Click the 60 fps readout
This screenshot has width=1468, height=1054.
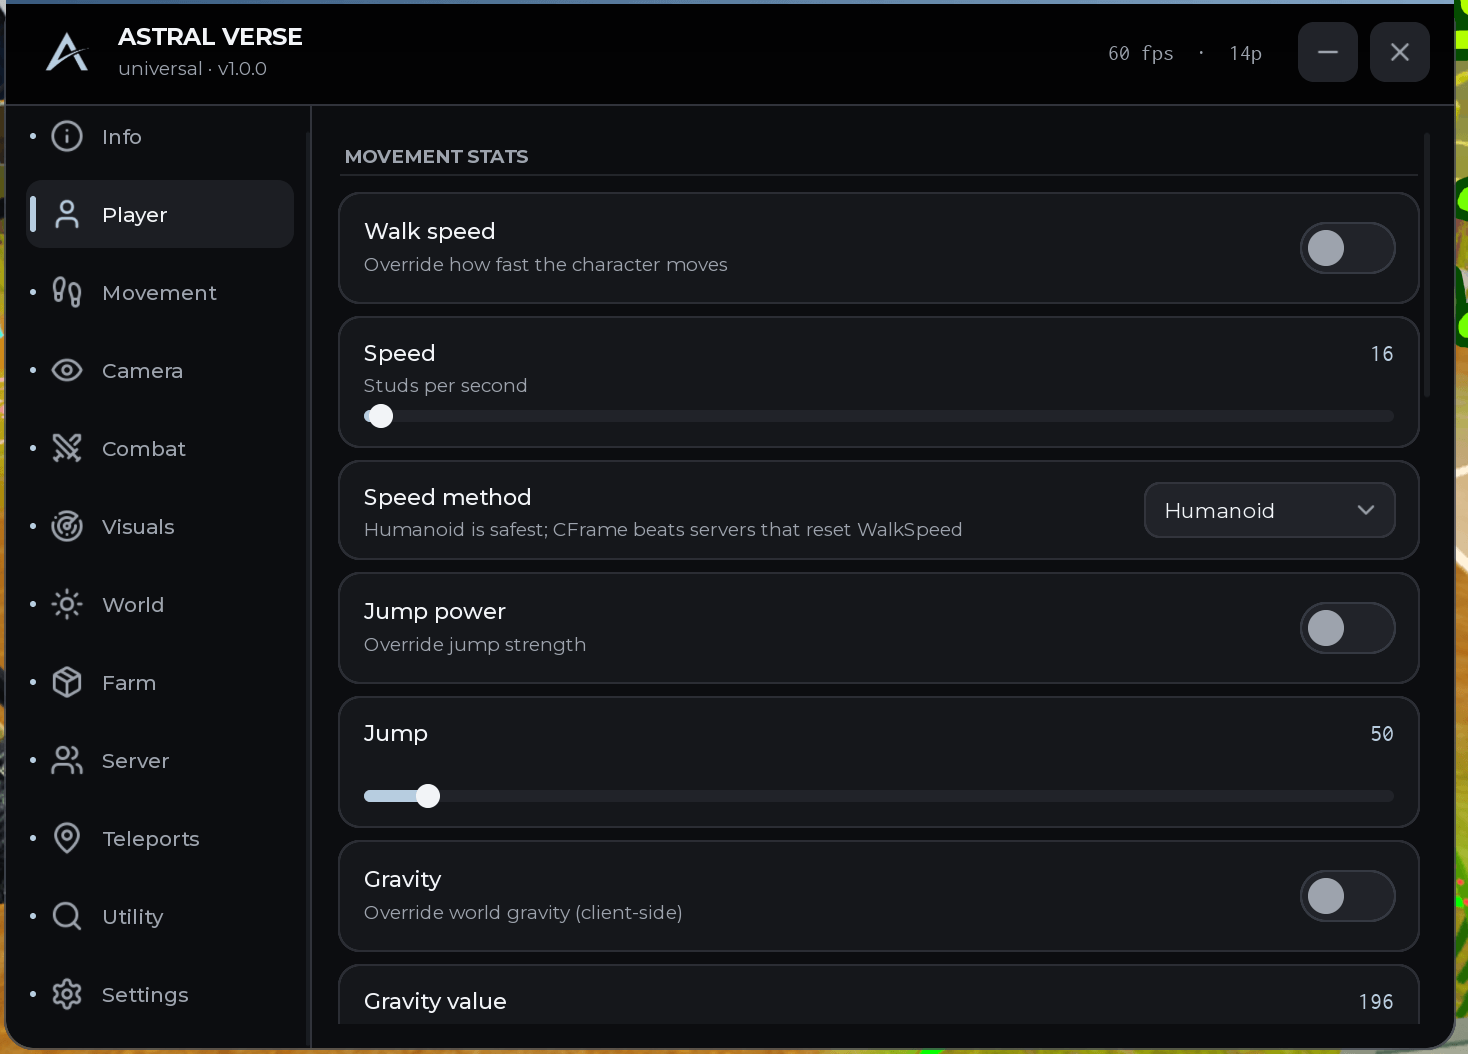click(x=1141, y=53)
